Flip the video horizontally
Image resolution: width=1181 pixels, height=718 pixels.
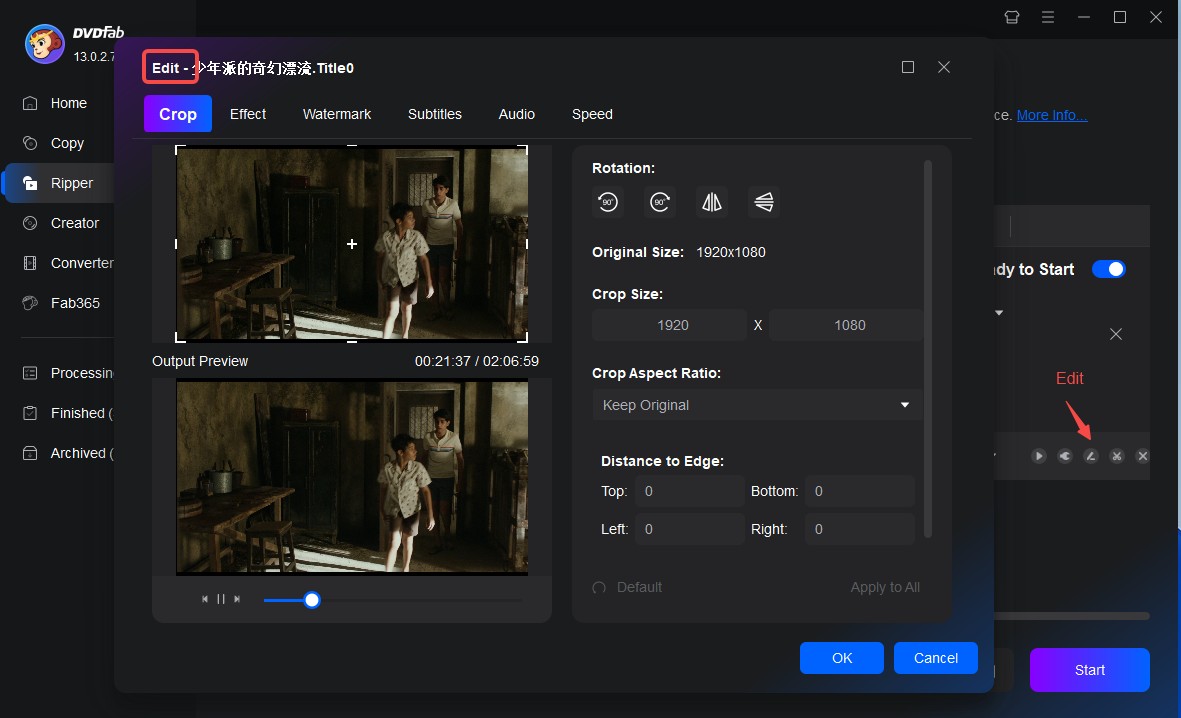[x=712, y=202]
